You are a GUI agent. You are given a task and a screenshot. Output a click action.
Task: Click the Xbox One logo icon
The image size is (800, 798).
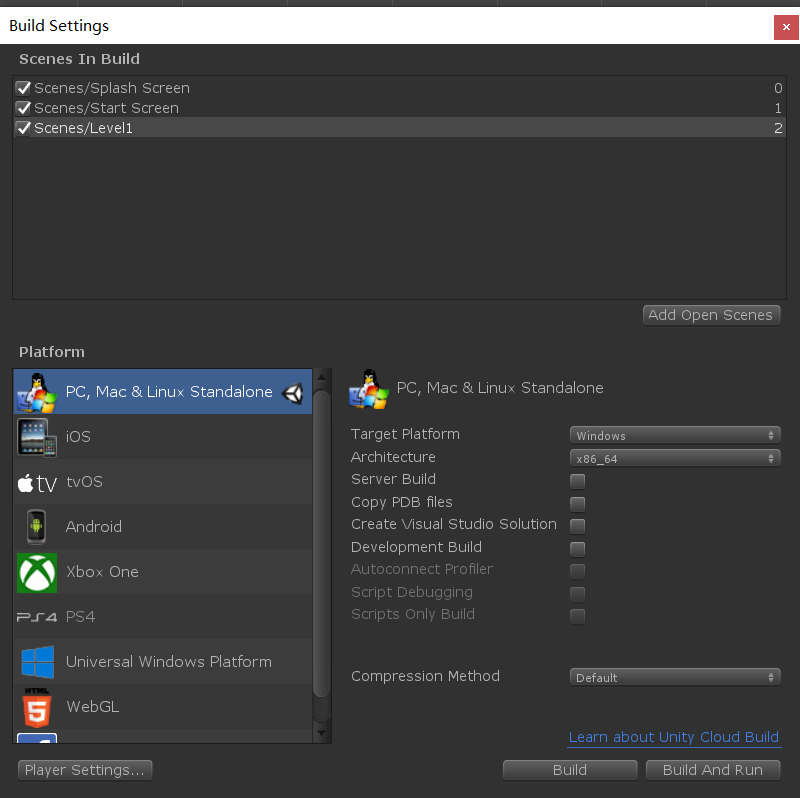(37, 572)
